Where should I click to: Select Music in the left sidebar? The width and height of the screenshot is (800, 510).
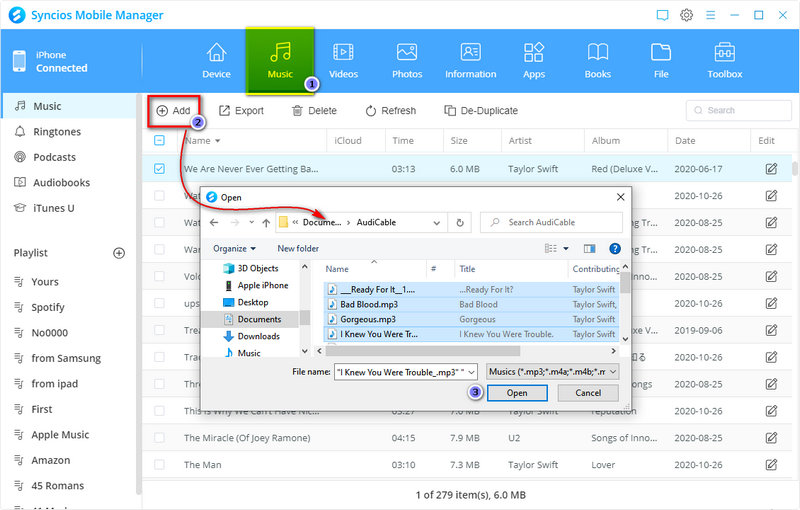pyautogui.click(x=69, y=106)
